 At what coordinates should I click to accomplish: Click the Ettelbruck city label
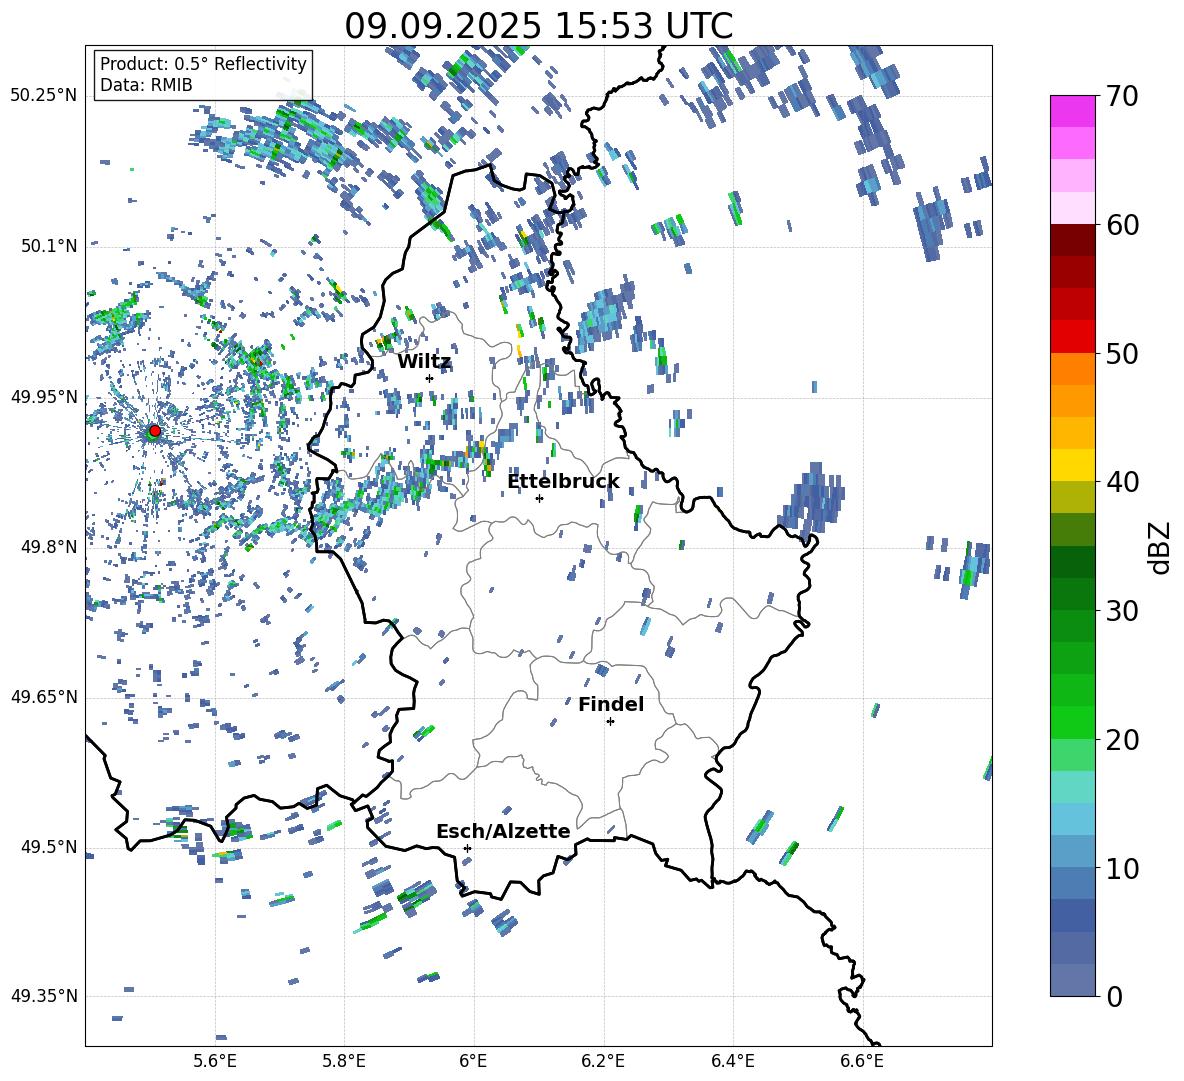tap(563, 482)
